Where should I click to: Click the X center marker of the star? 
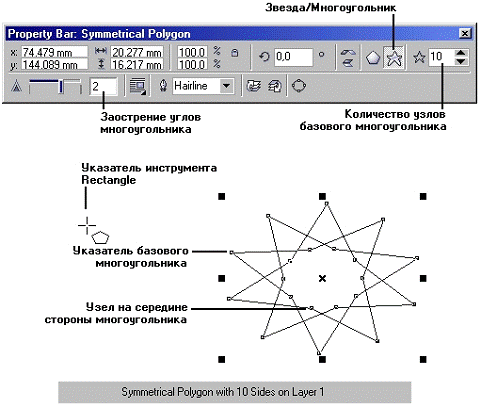click(x=322, y=278)
